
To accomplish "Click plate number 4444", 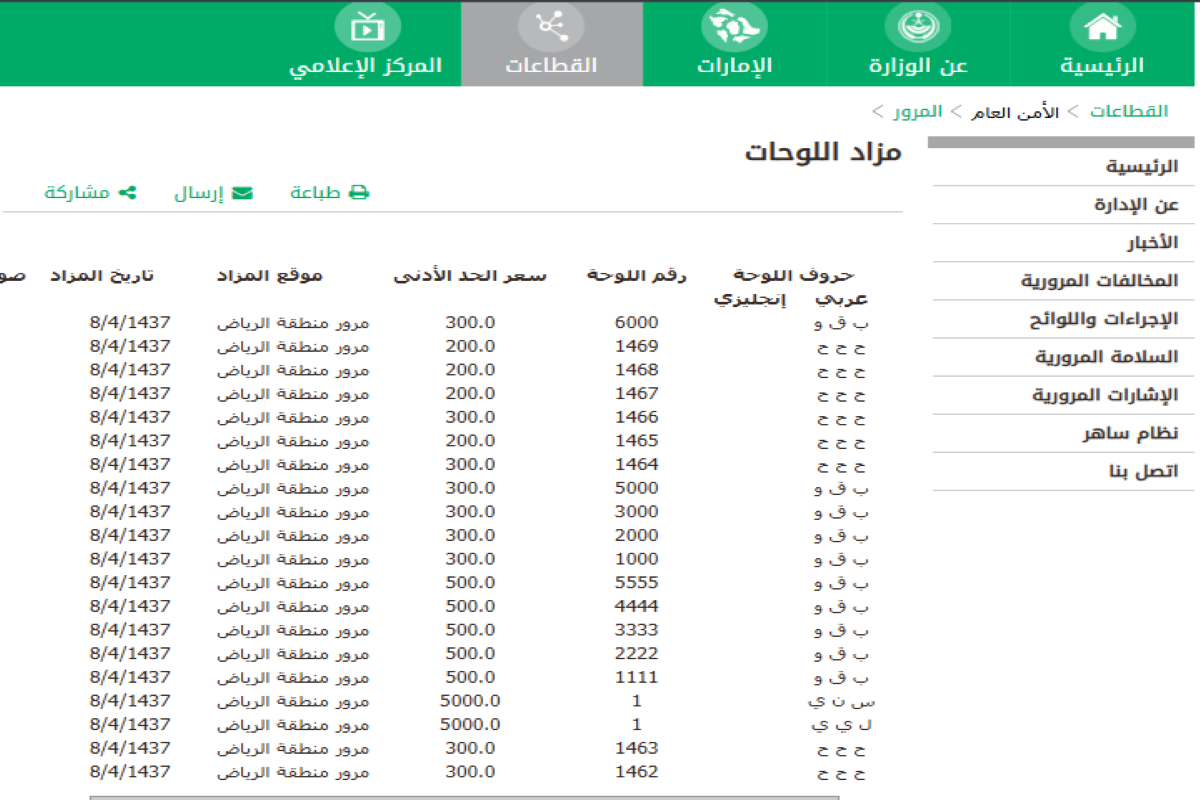I will (x=637, y=606).
